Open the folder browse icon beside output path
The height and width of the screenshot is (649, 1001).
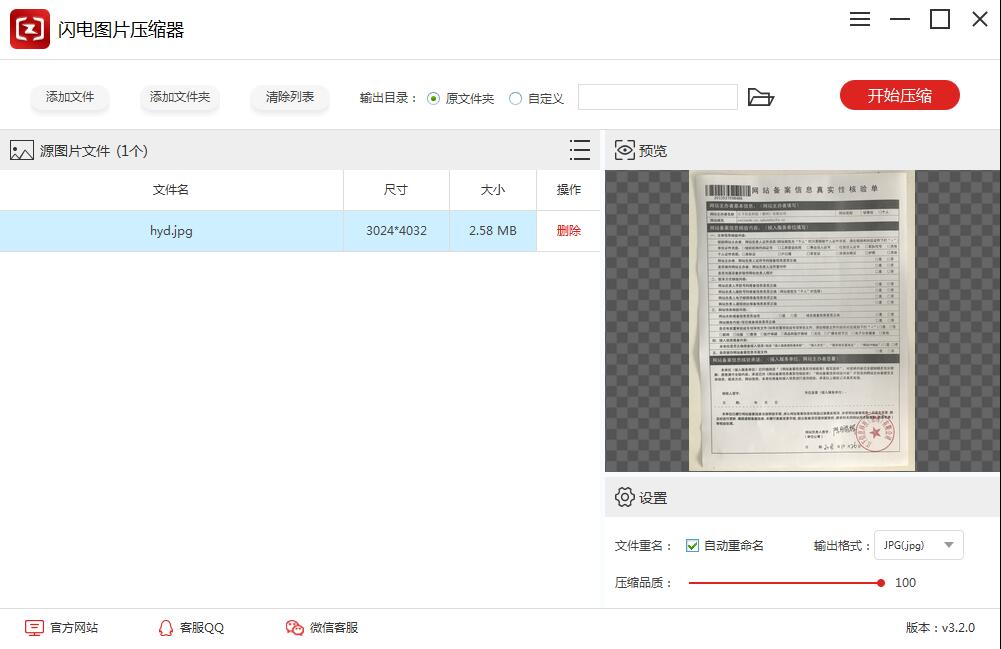point(762,98)
